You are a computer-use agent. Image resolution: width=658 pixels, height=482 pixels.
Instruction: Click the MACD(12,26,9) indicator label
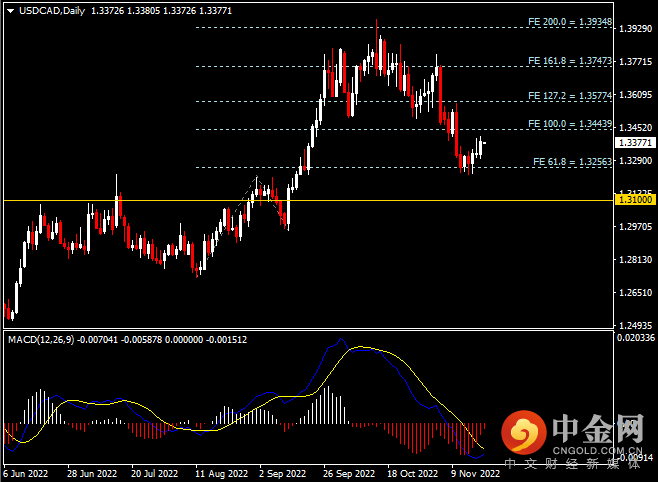[x=41, y=339]
